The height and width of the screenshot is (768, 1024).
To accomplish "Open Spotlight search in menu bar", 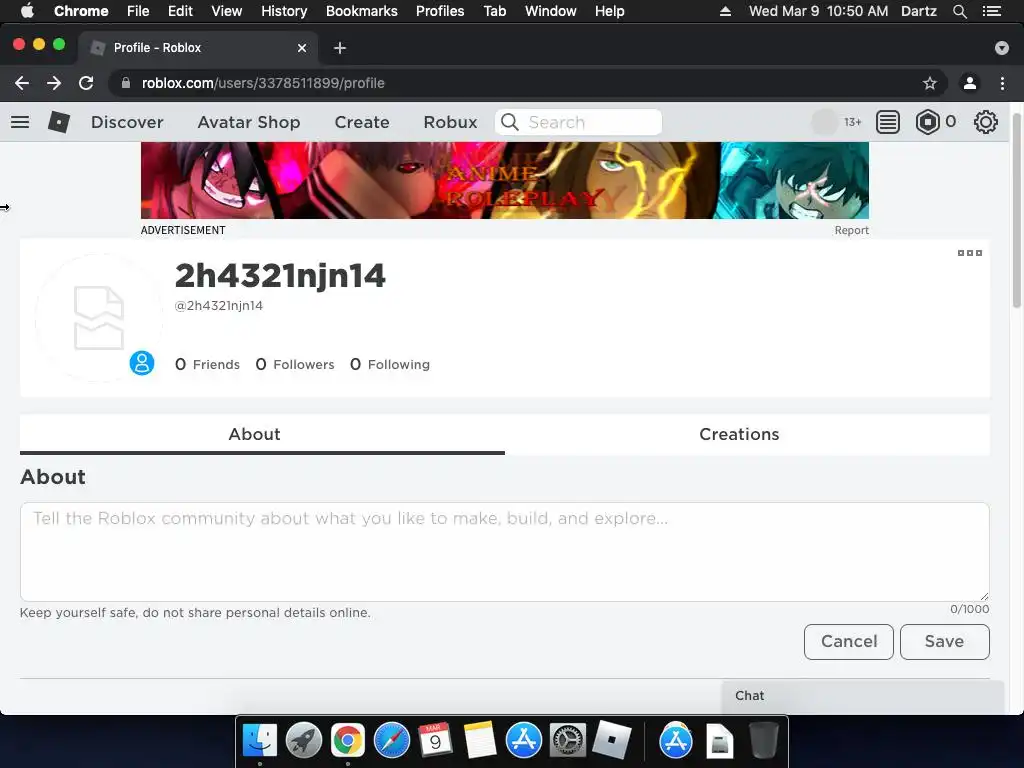I will 959,11.
